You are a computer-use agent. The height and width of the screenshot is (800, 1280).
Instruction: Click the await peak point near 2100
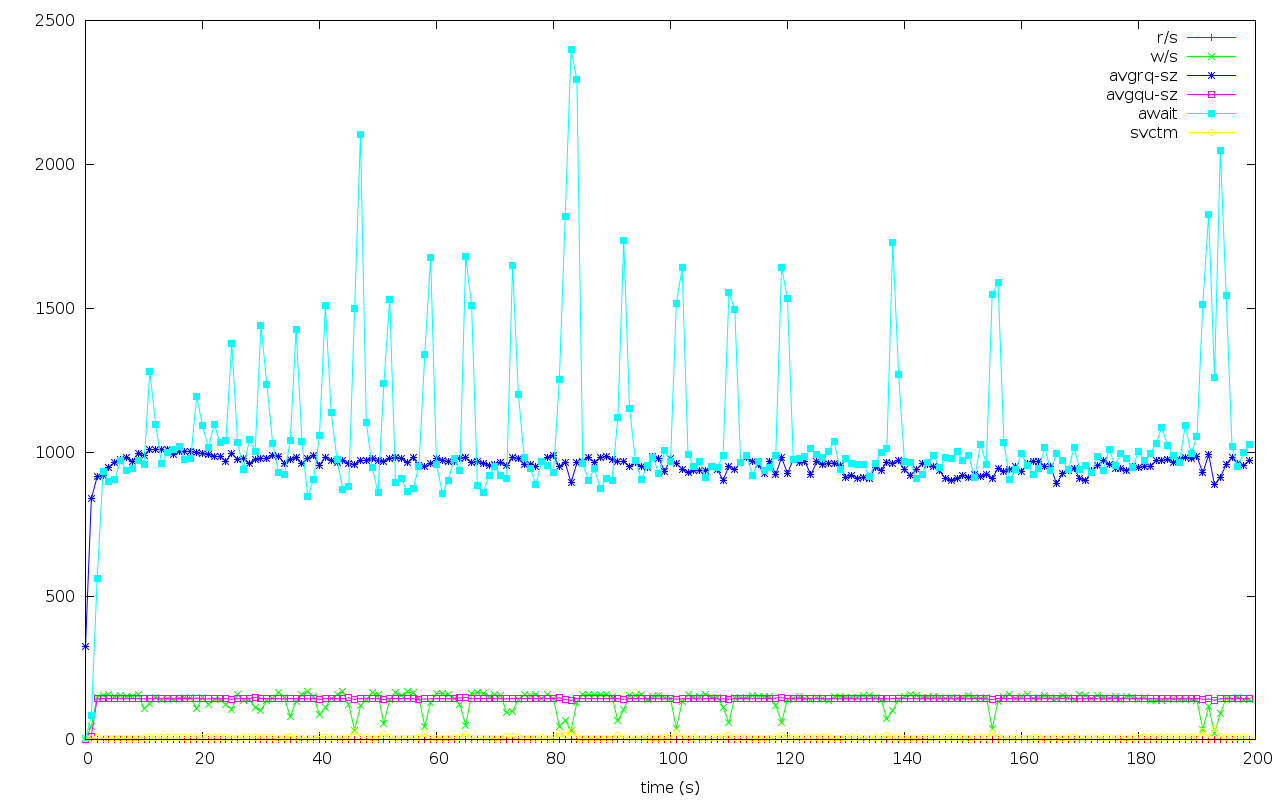(360, 134)
